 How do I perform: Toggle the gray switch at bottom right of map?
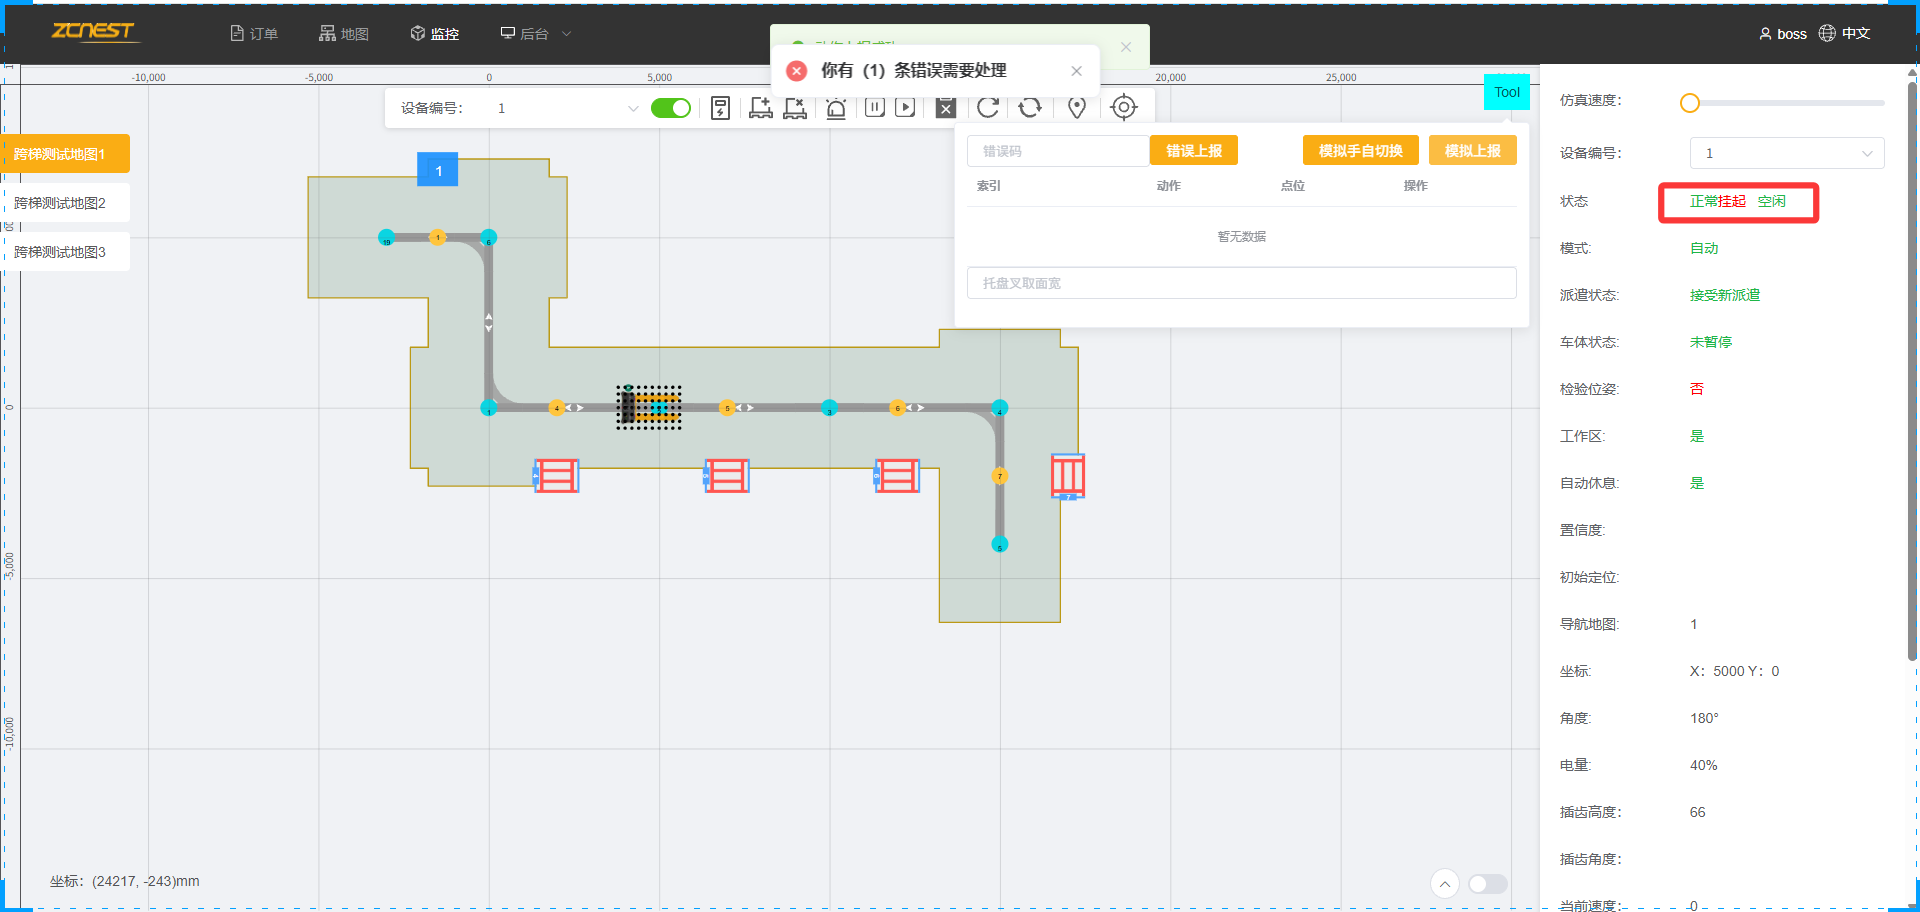click(x=1487, y=884)
